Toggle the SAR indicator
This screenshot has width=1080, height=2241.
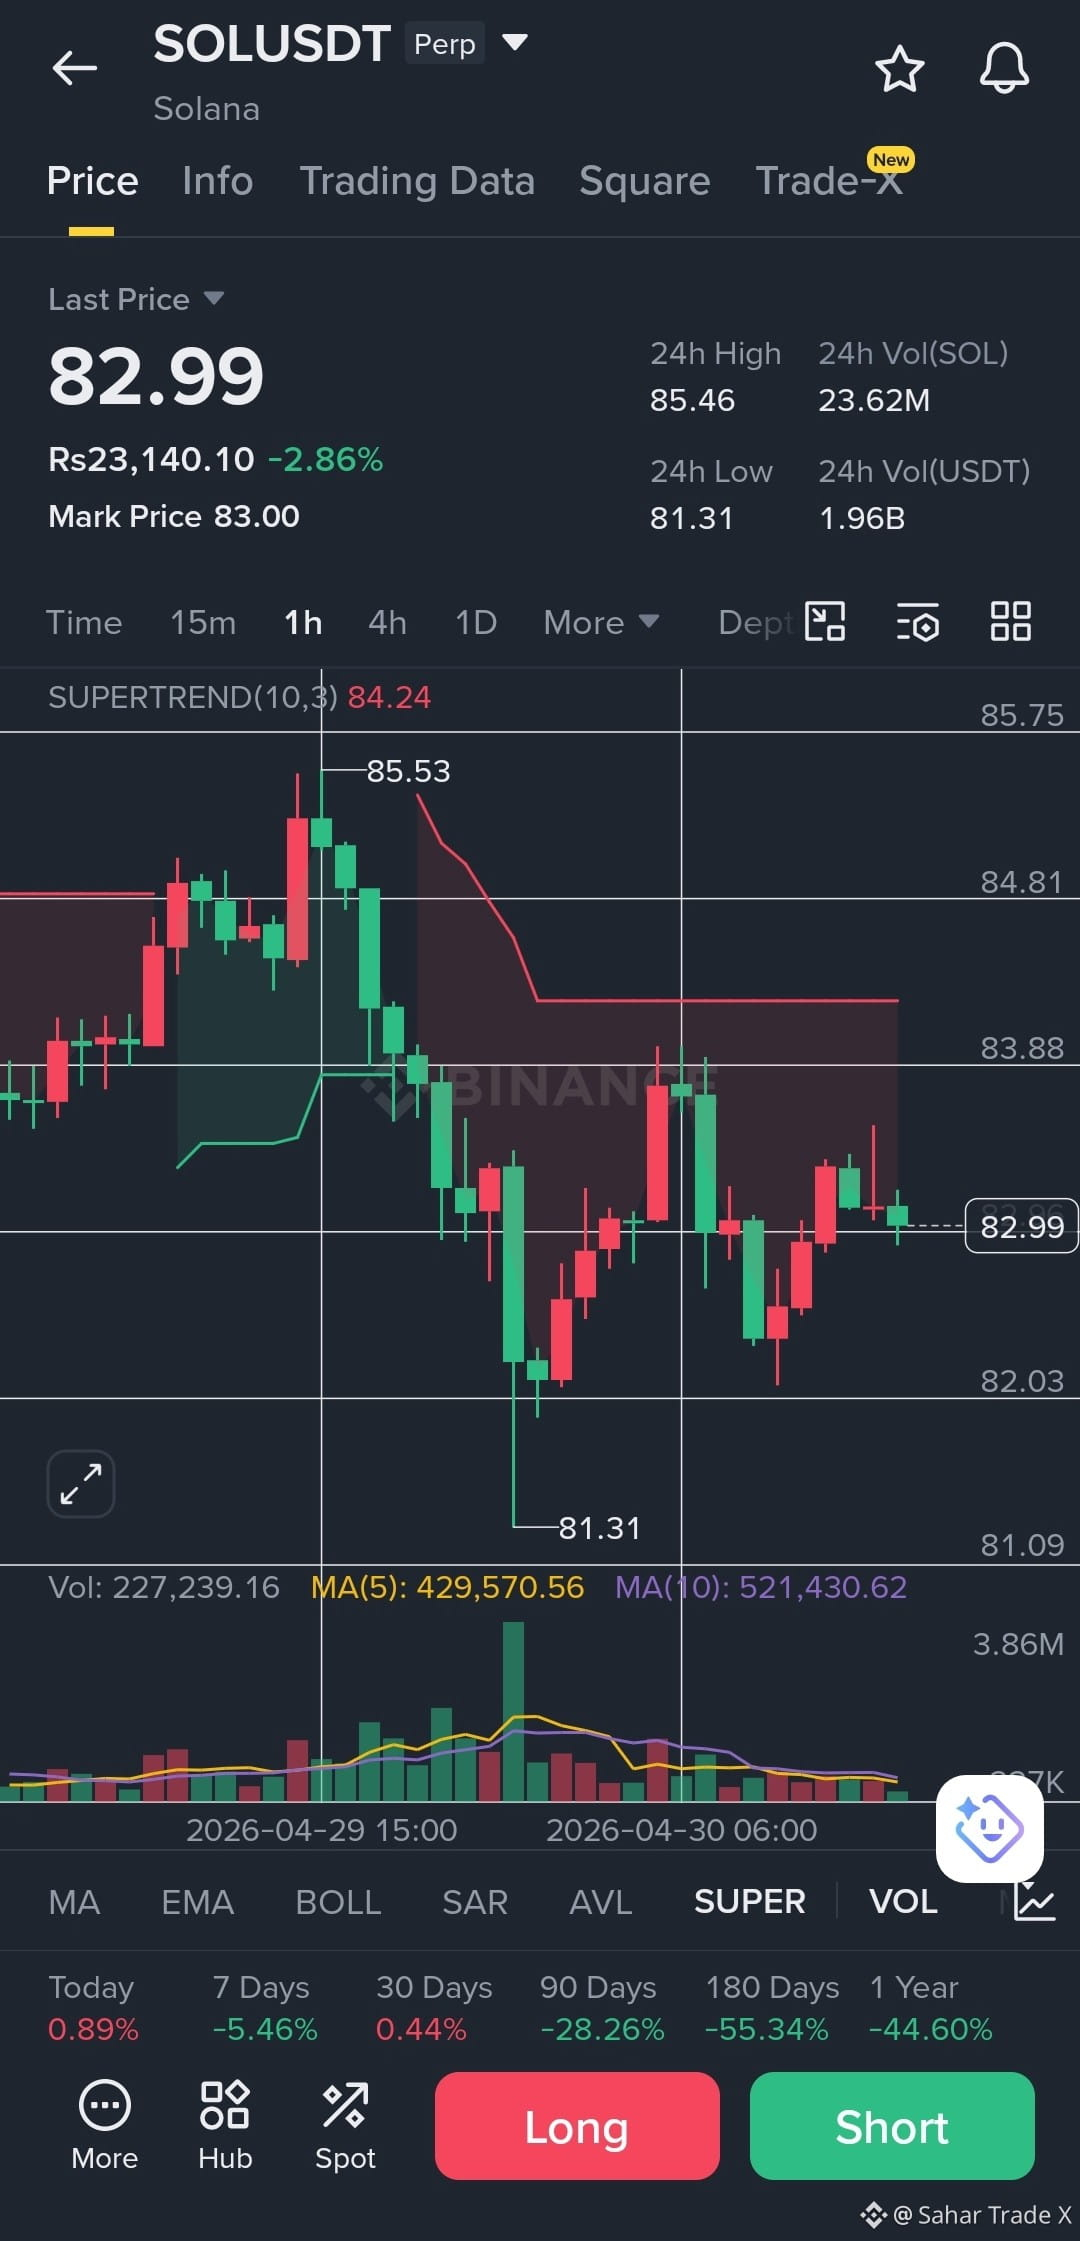coord(475,1902)
